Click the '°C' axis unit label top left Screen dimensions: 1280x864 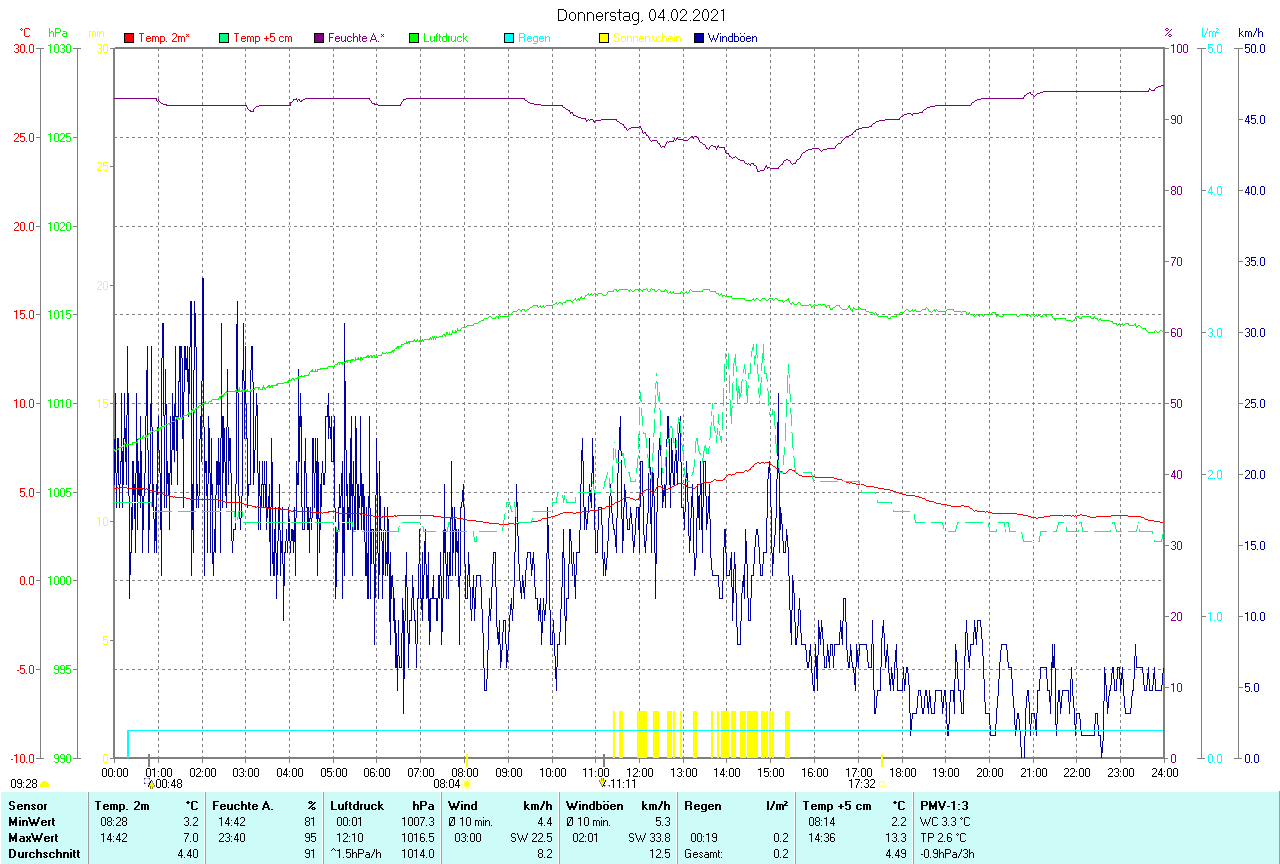(x=27, y=33)
